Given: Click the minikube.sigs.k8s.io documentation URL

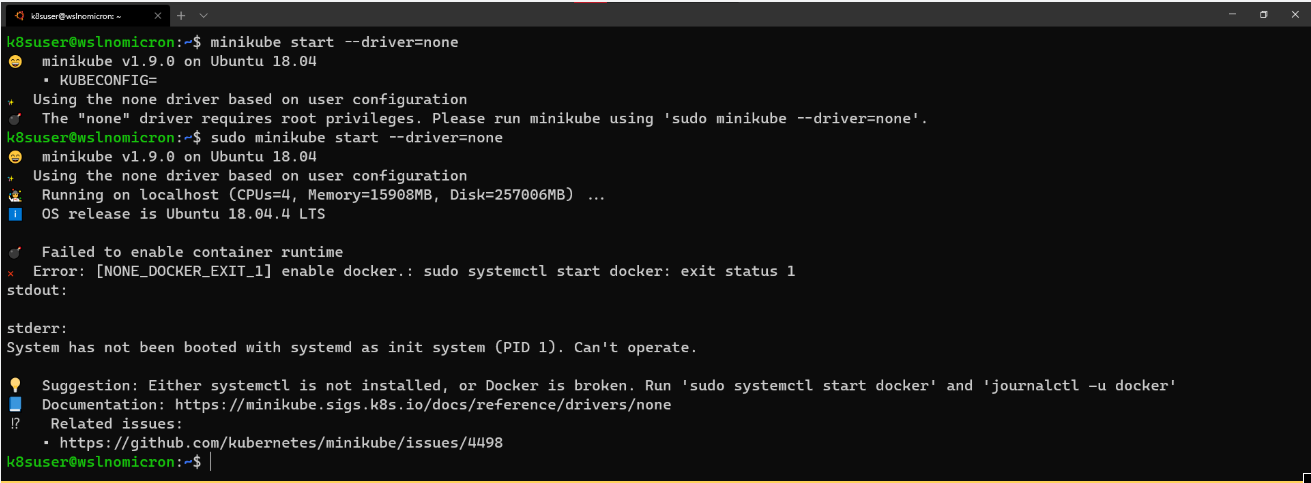Looking at the screenshot, I should (x=423, y=405).
